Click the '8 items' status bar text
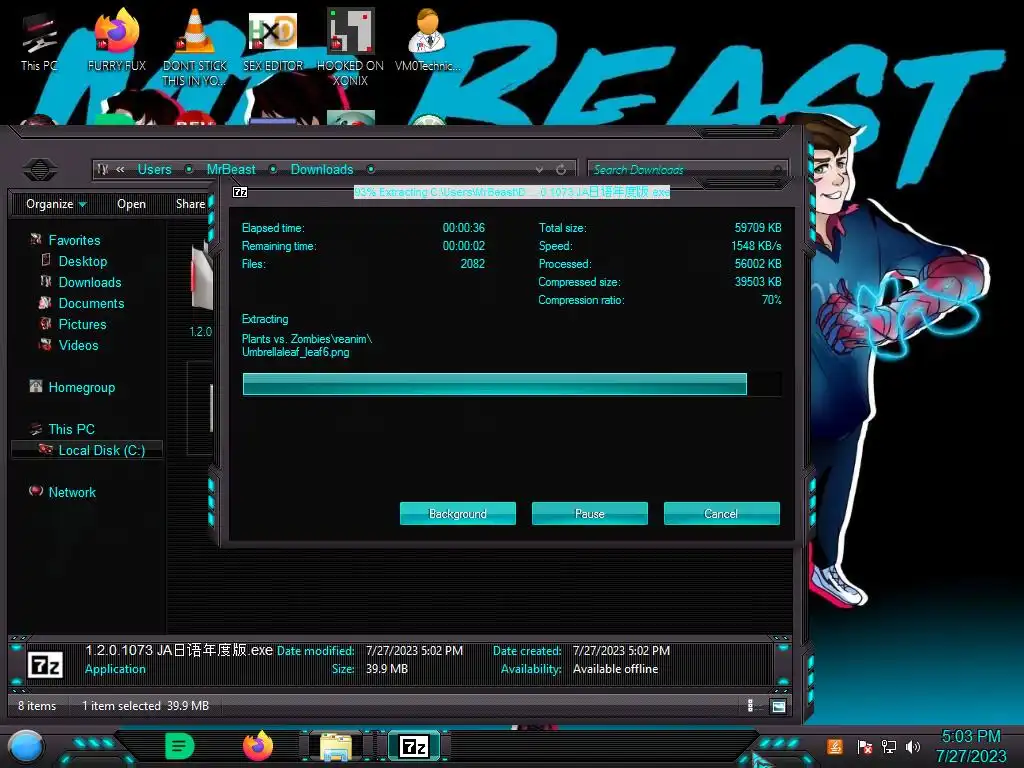The height and width of the screenshot is (768, 1024). pyautogui.click(x=37, y=706)
